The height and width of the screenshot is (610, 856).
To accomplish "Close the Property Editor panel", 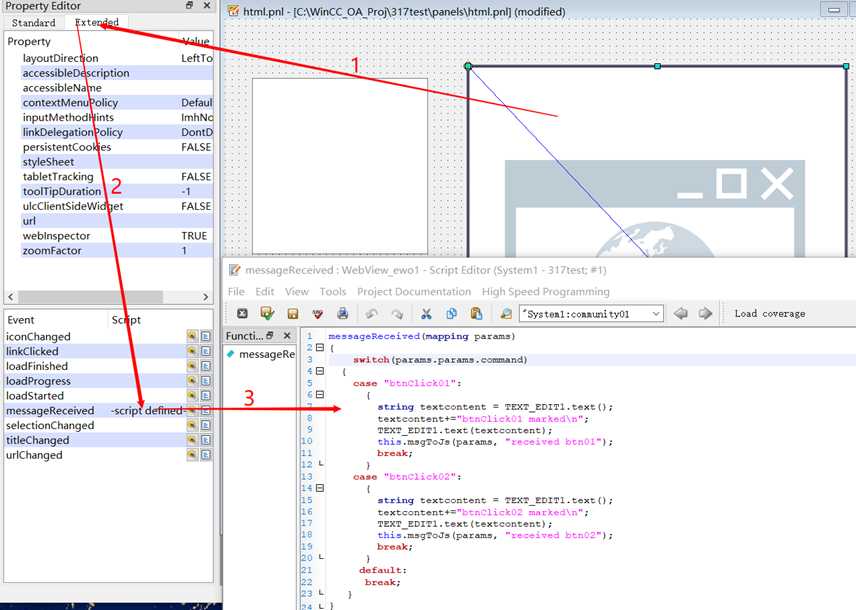I will click(x=207, y=5).
